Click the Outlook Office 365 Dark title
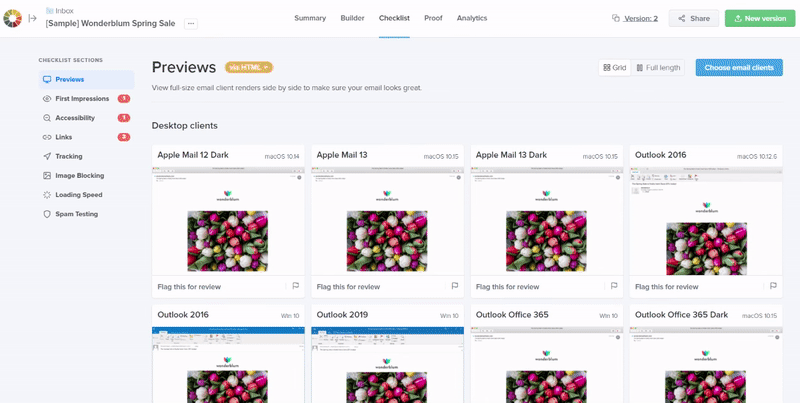Viewport: 800px width, 403px height. pyautogui.click(x=681, y=315)
